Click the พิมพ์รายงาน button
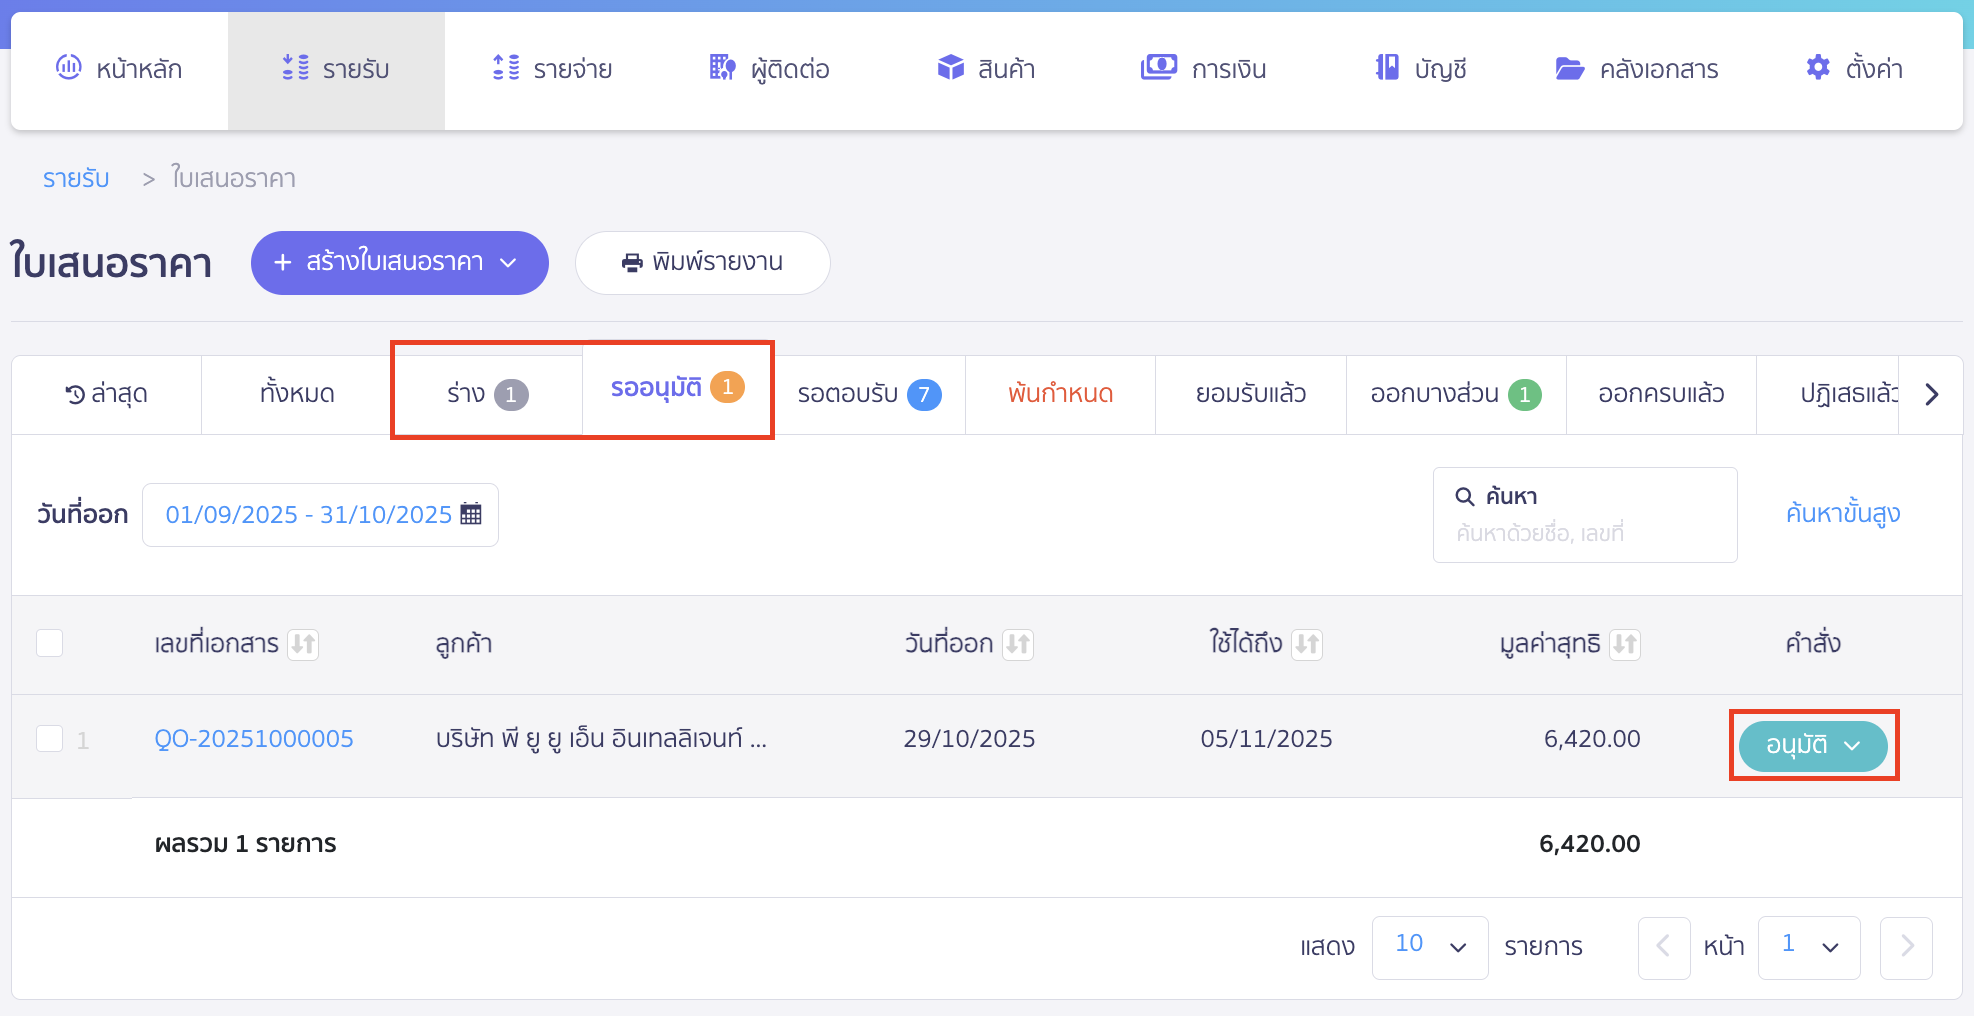The image size is (1974, 1016). 702,263
